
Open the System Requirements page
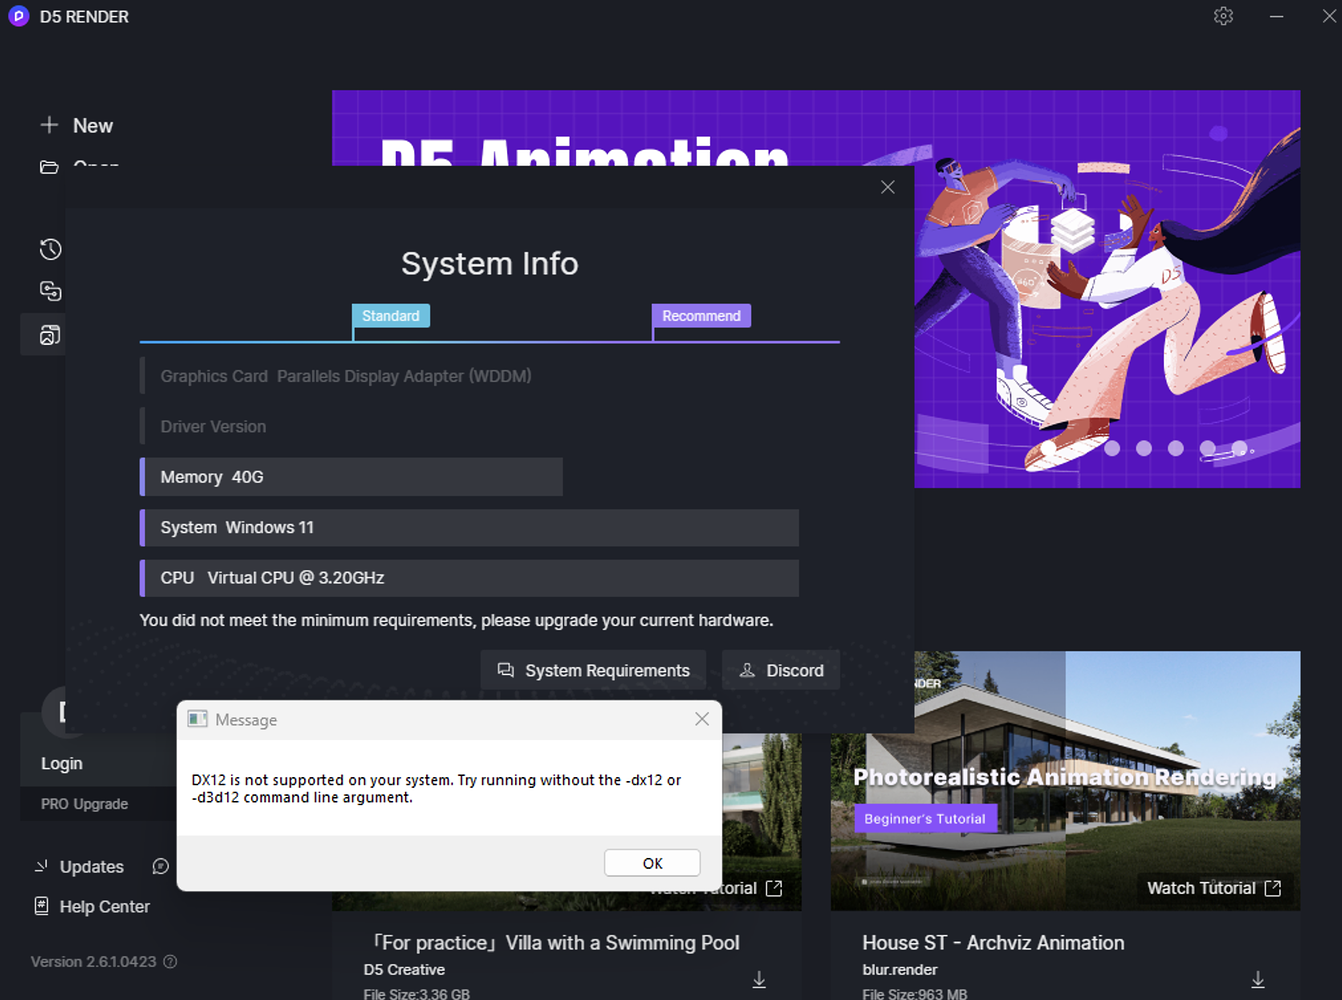pyautogui.click(x=593, y=670)
